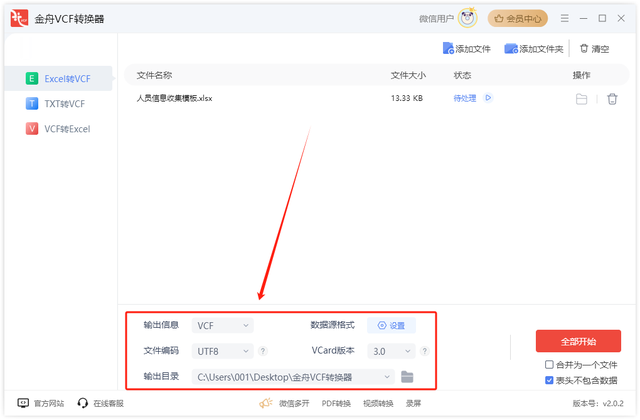Click the 文件大小 column header
The image size is (640, 420).
coord(408,75)
